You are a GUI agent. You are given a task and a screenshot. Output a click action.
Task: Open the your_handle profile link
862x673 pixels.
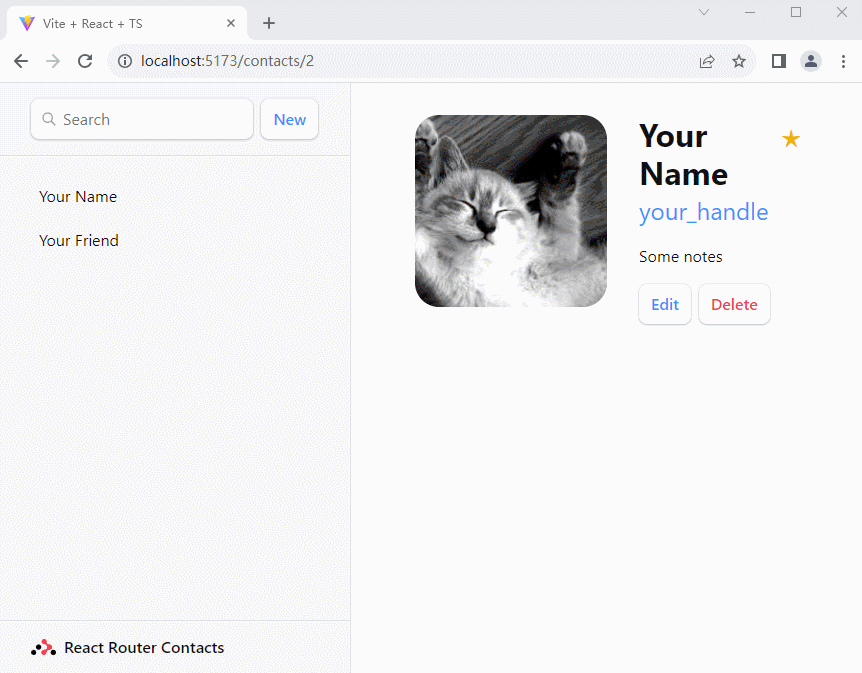703,212
